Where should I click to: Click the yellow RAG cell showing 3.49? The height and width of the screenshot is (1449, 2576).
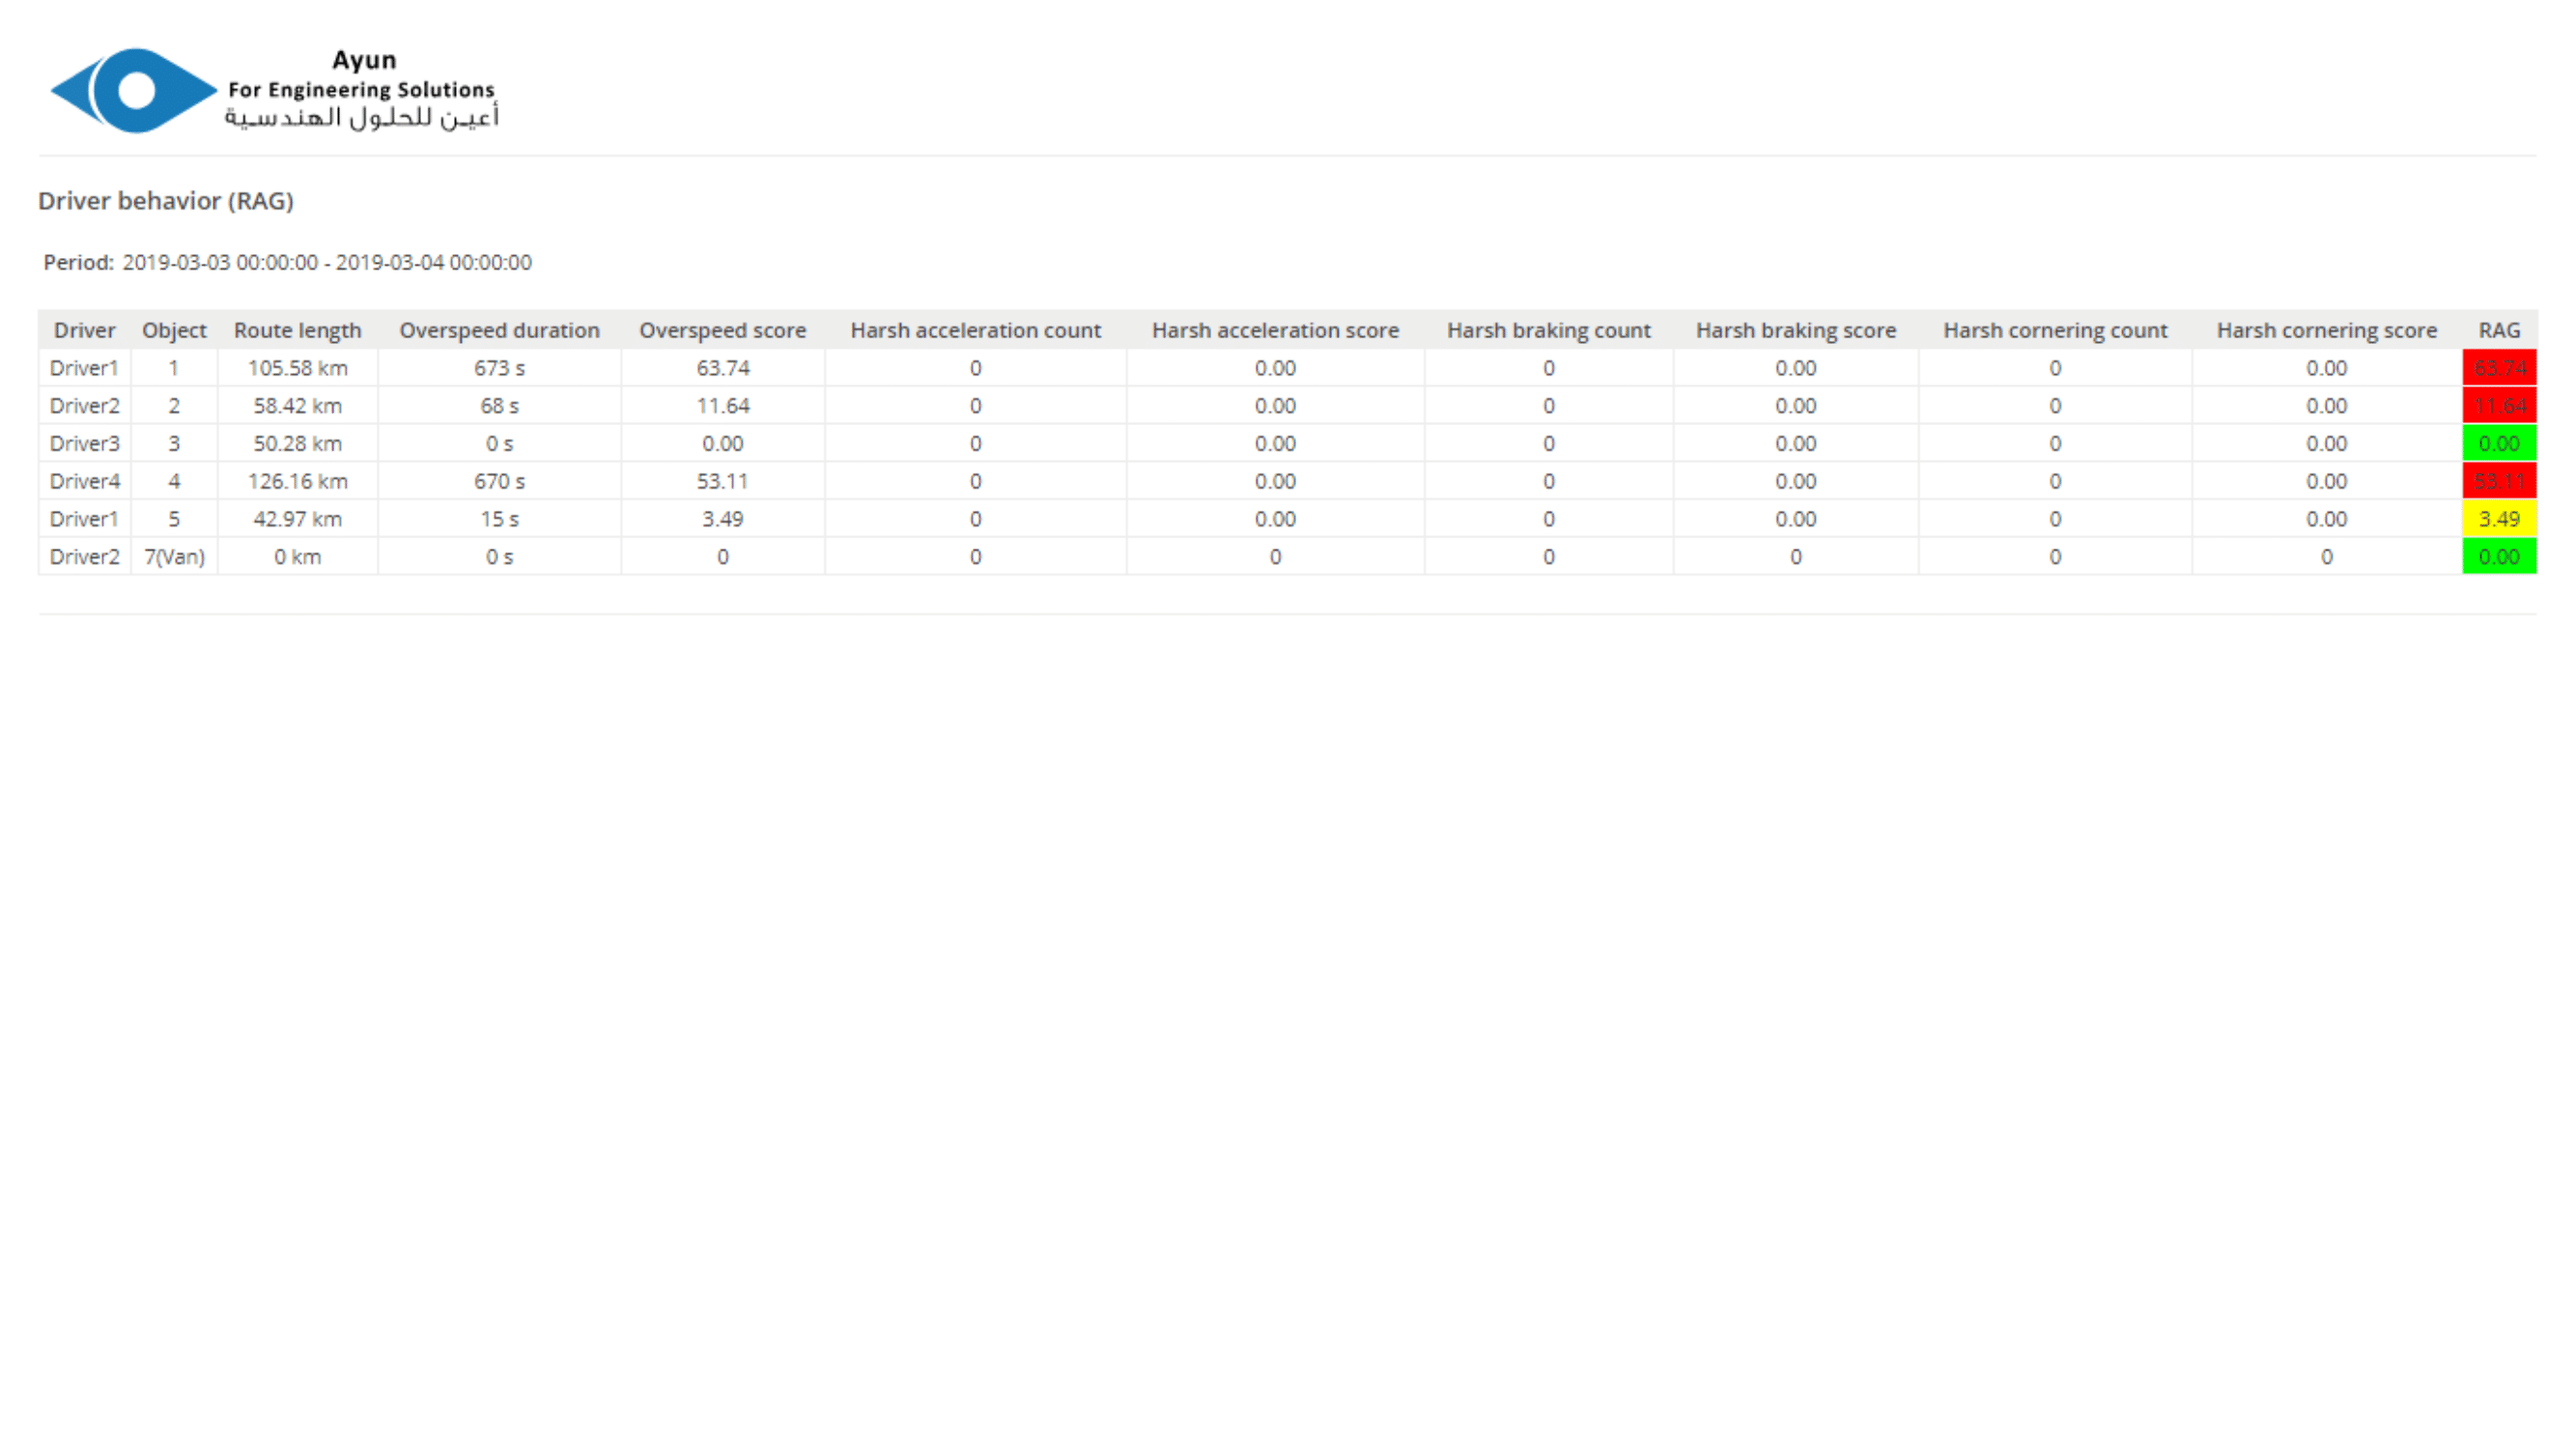click(x=2498, y=519)
